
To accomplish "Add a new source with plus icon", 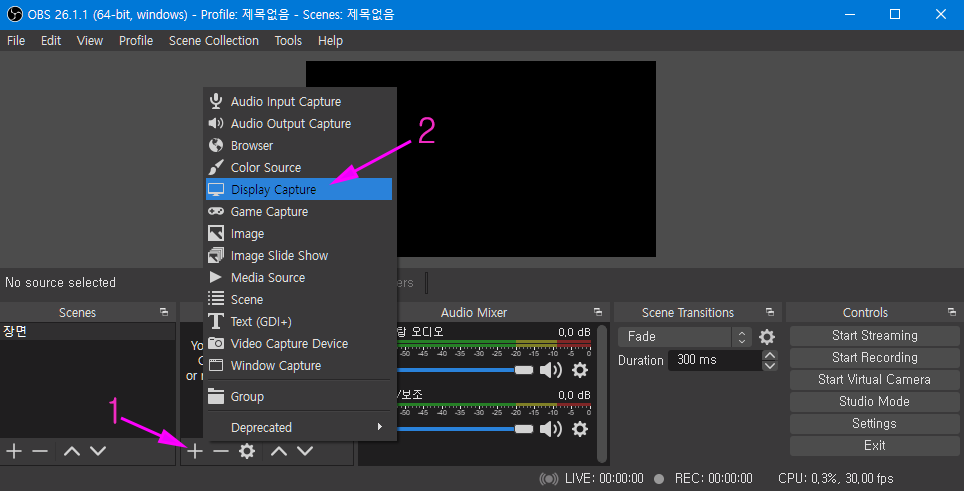I will tap(194, 451).
